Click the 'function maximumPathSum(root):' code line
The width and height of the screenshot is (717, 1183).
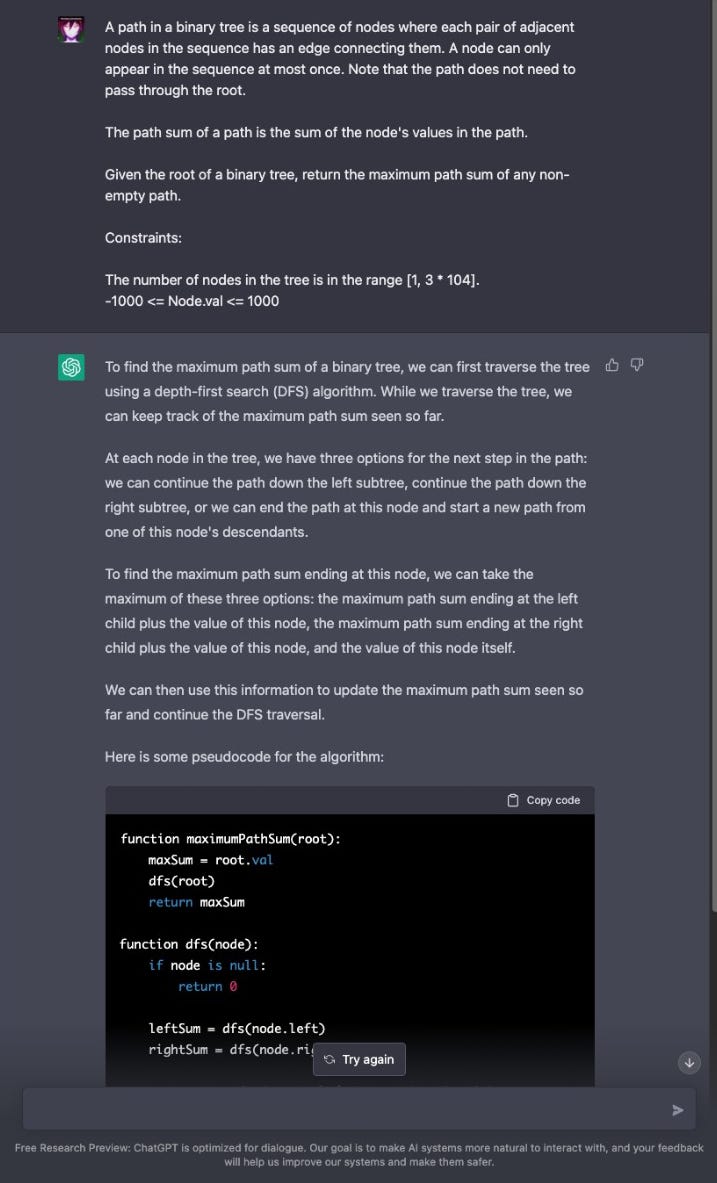pos(230,839)
